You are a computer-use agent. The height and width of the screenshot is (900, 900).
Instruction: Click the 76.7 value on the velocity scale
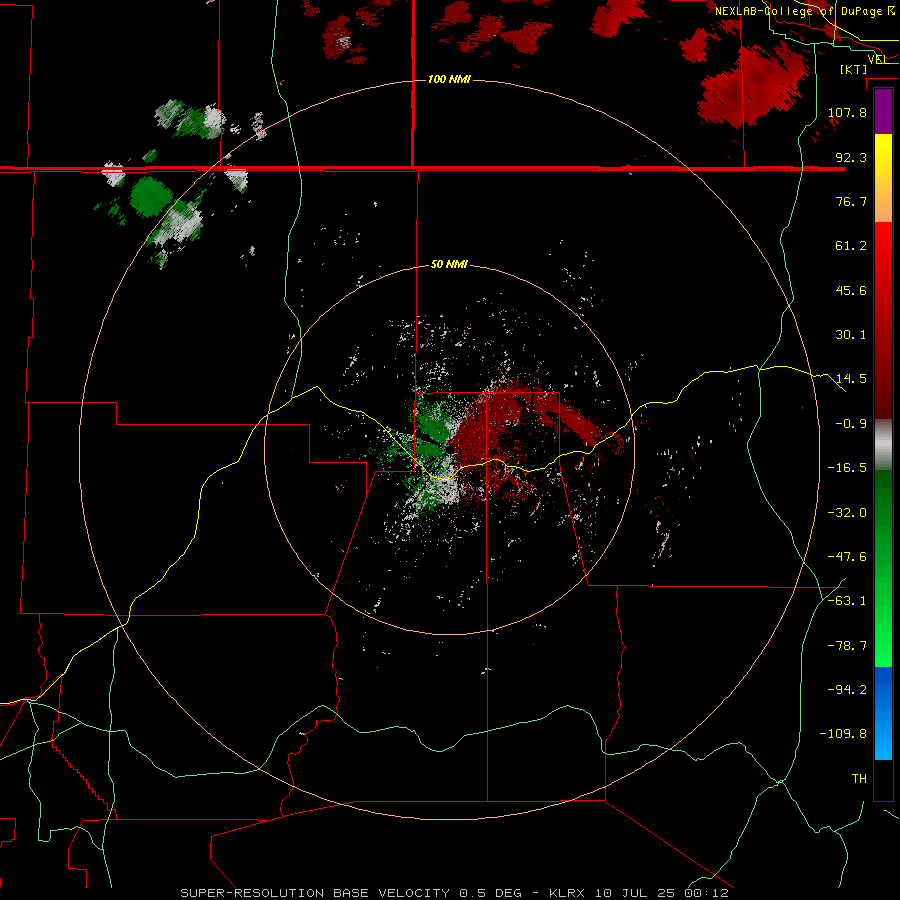coord(851,201)
